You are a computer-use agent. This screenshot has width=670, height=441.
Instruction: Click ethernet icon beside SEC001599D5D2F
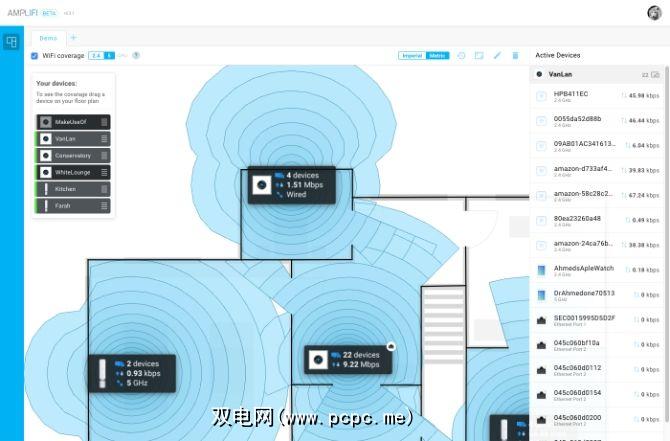541,320
